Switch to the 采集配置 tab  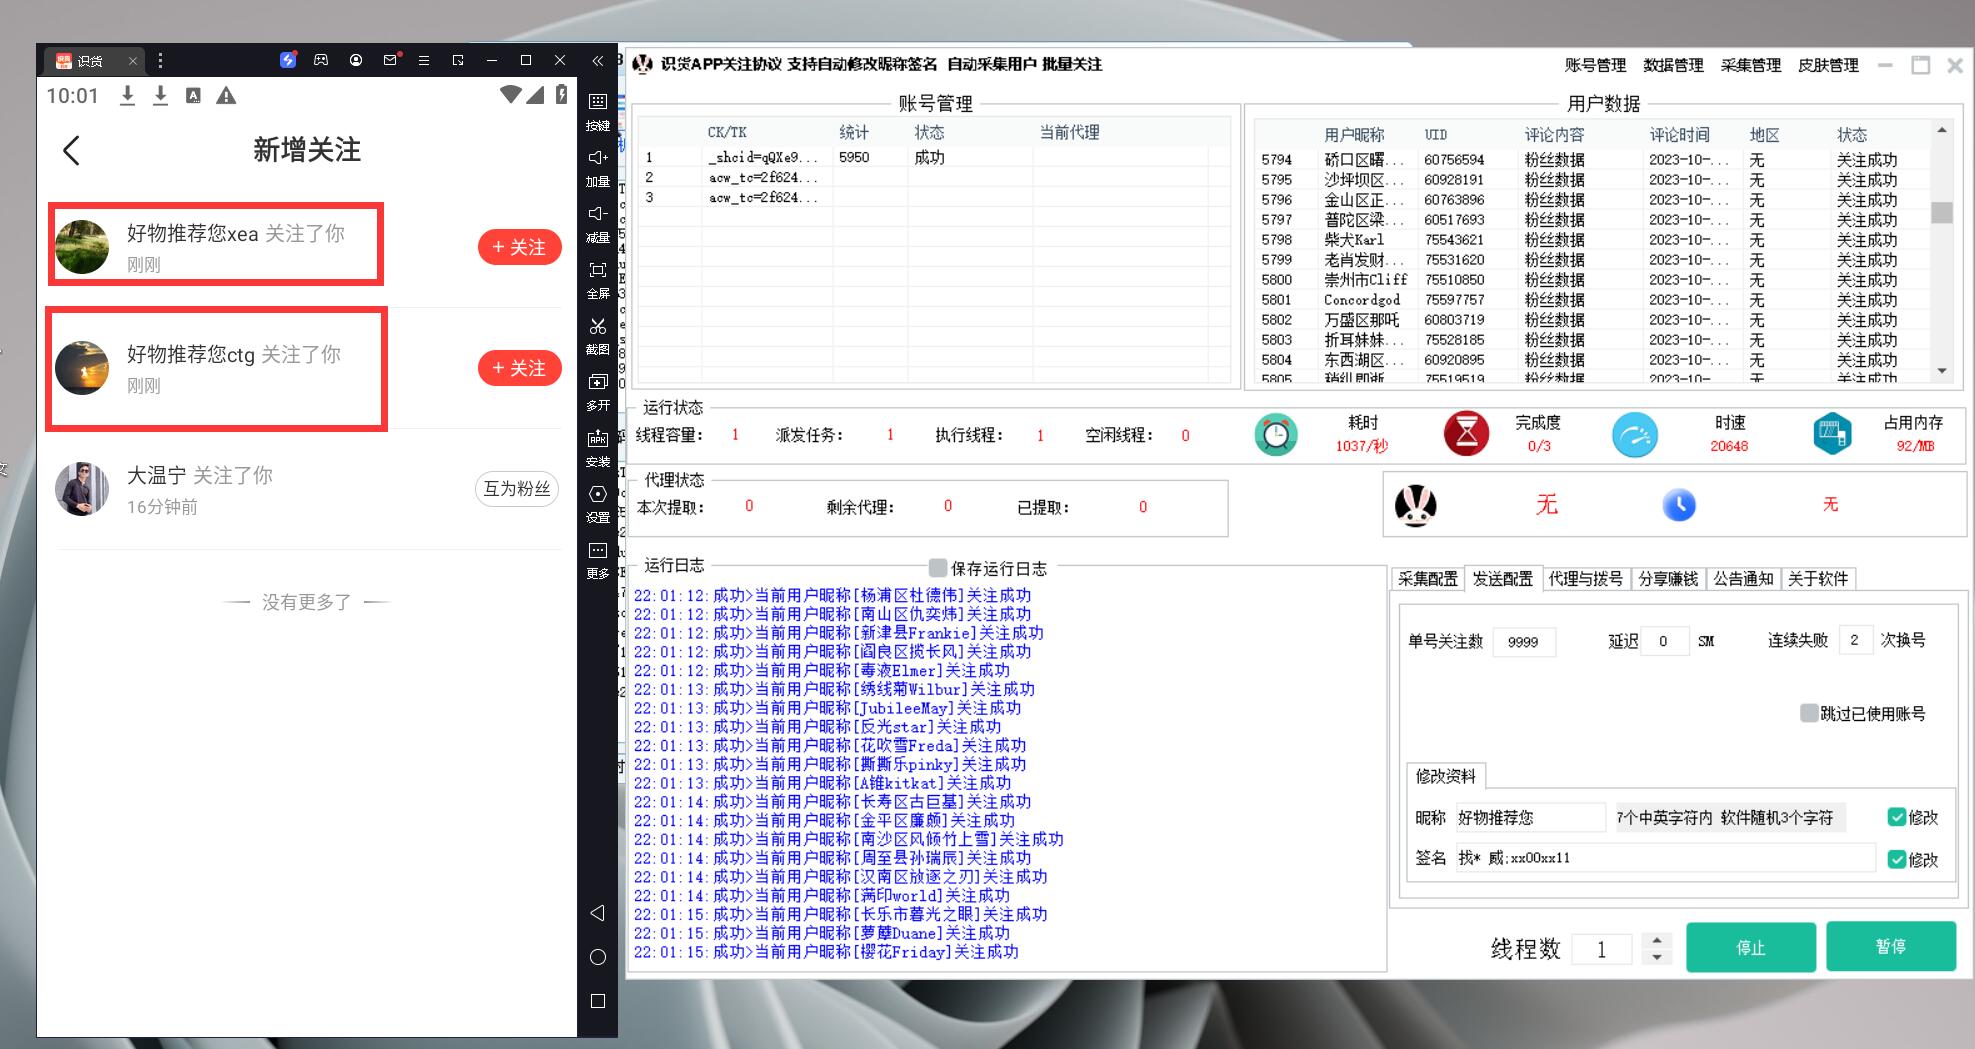pyautogui.click(x=1427, y=579)
